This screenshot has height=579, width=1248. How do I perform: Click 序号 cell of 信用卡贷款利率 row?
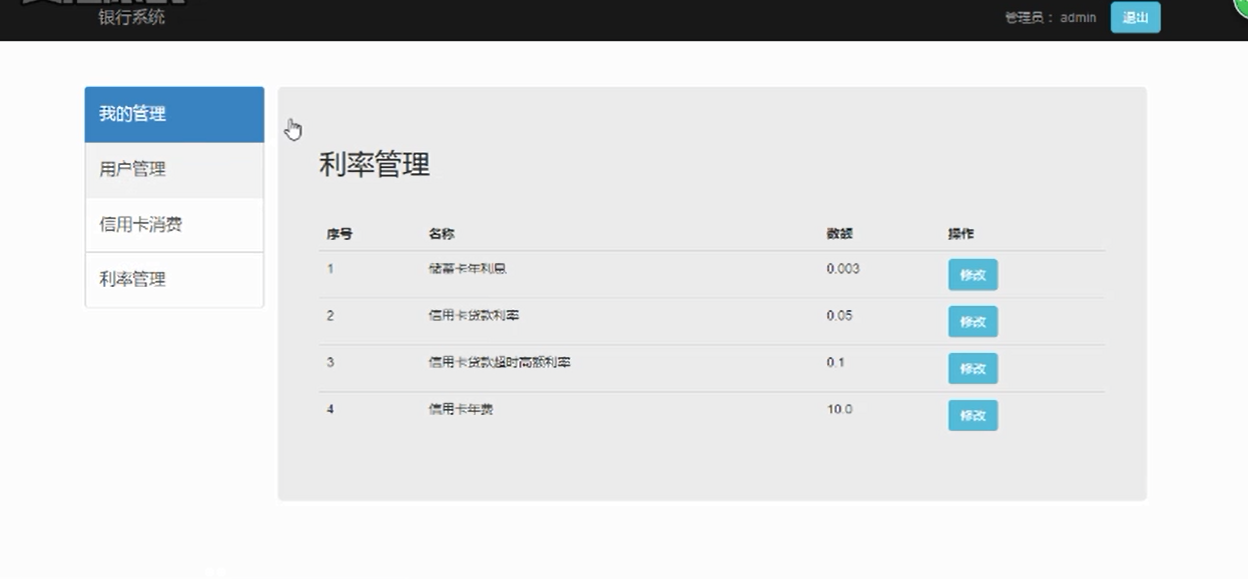(x=330, y=316)
